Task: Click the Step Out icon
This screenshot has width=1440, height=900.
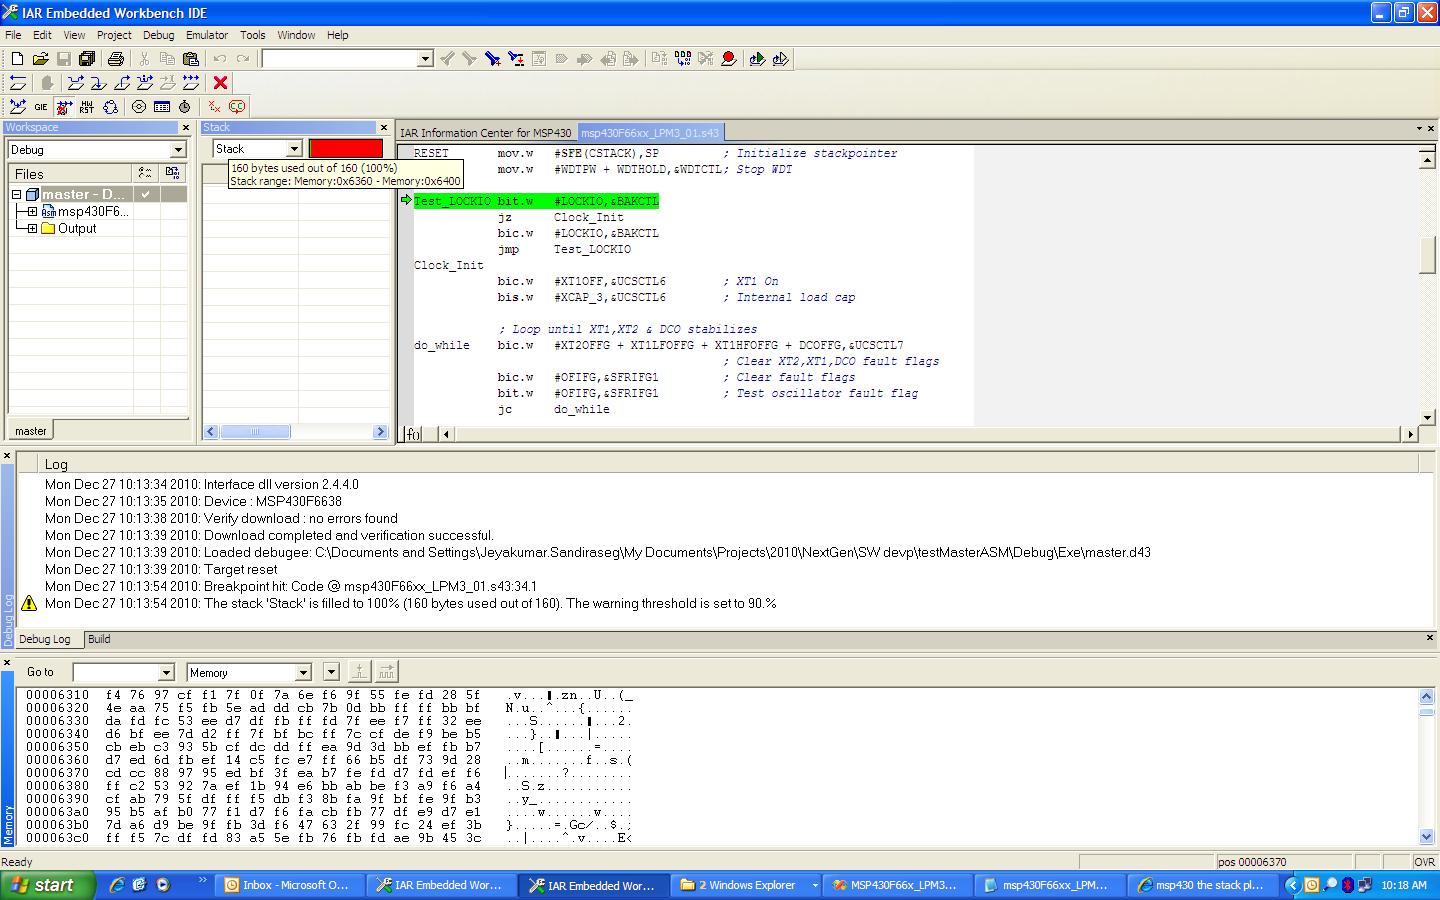Action: tap(122, 83)
